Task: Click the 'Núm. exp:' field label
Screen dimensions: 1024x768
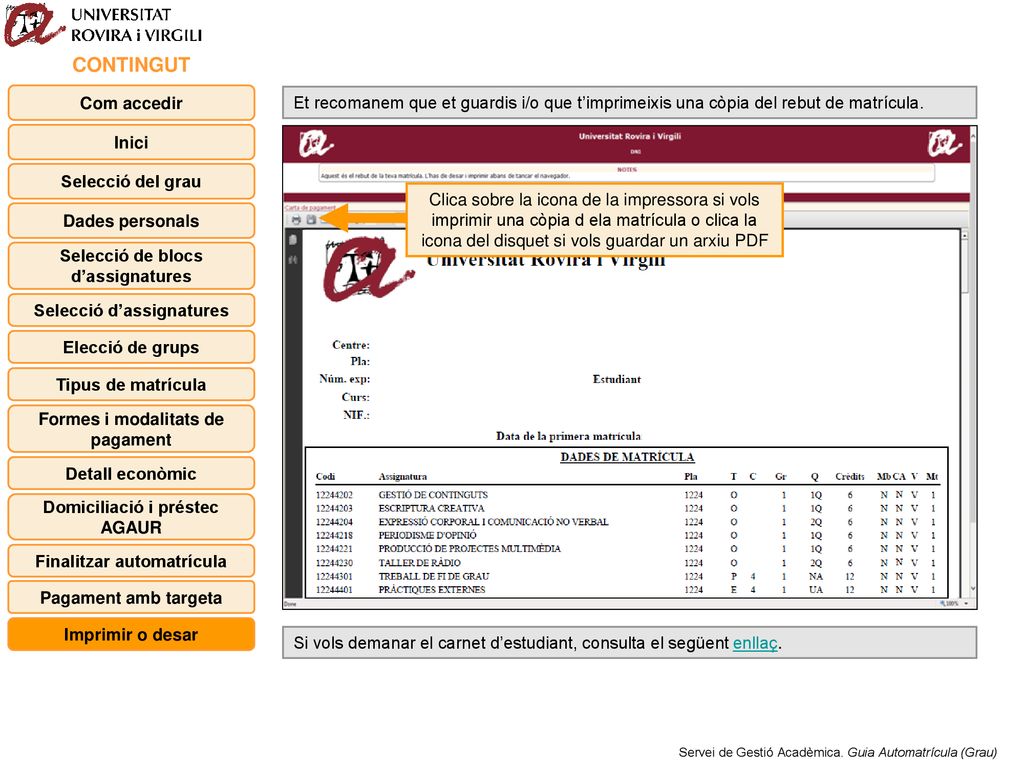Action: pos(344,379)
